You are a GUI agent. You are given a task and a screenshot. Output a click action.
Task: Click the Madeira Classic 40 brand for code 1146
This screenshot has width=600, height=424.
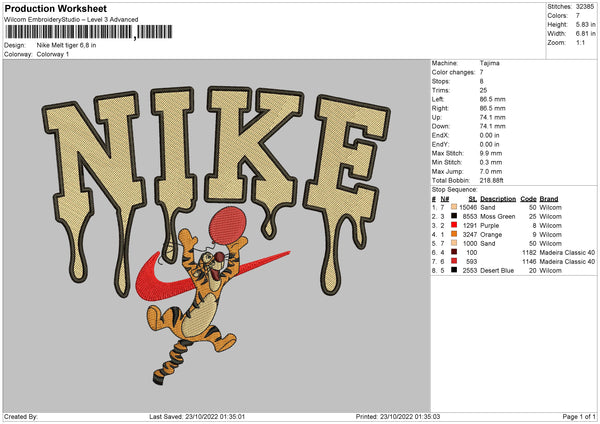[567, 261]
